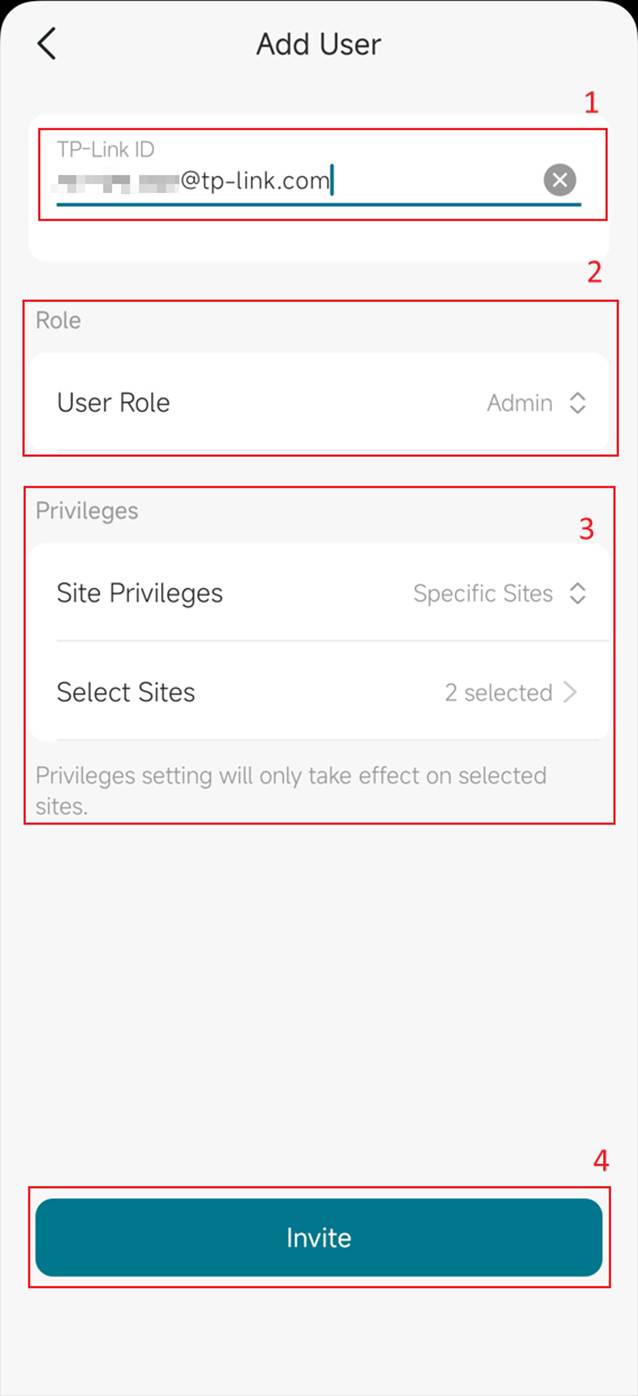Select the User Role row label
This screenshot has height=1396, width=638.
pos(113,403)
